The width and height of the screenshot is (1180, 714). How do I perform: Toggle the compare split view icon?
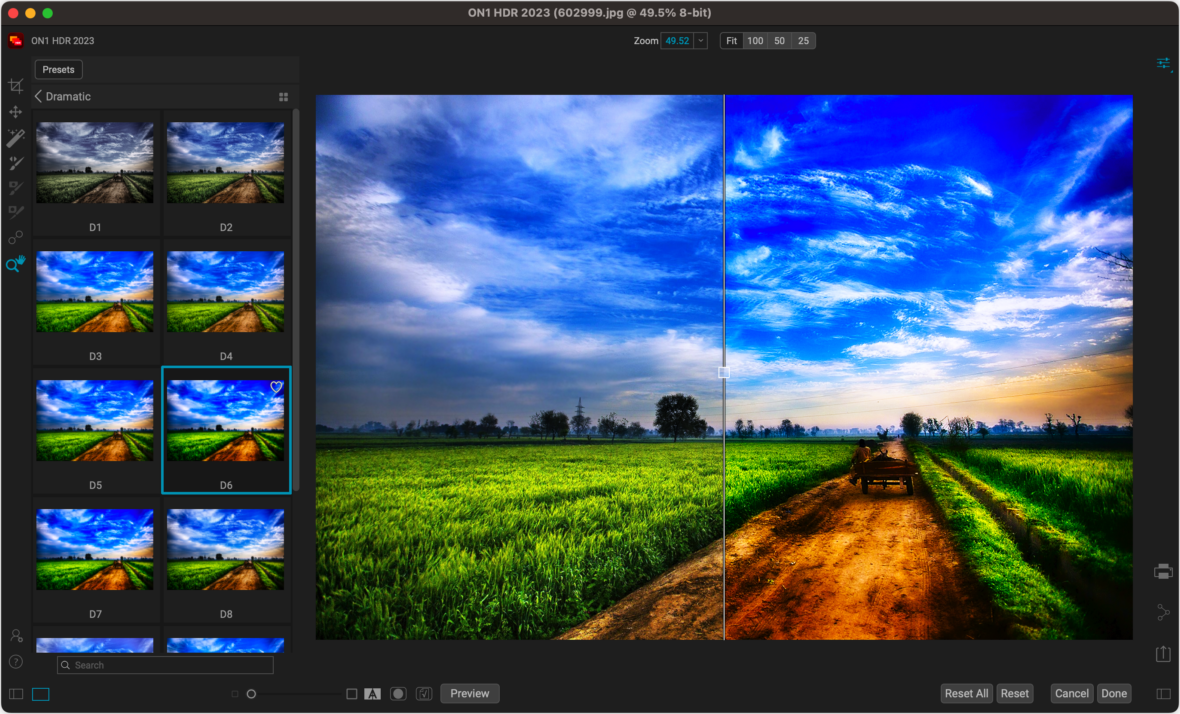[424, 694]
